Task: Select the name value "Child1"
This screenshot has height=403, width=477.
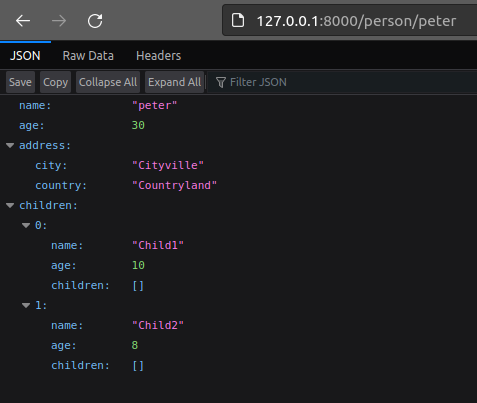Action: coord(158,245)
